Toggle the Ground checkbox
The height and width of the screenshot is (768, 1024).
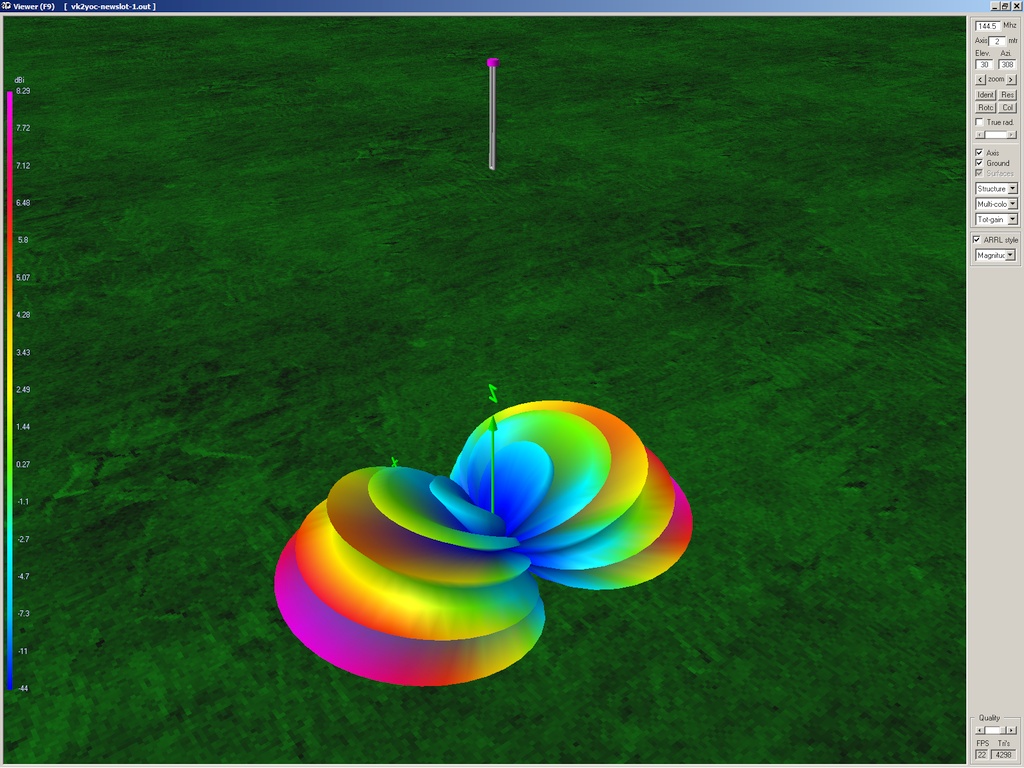979,163
